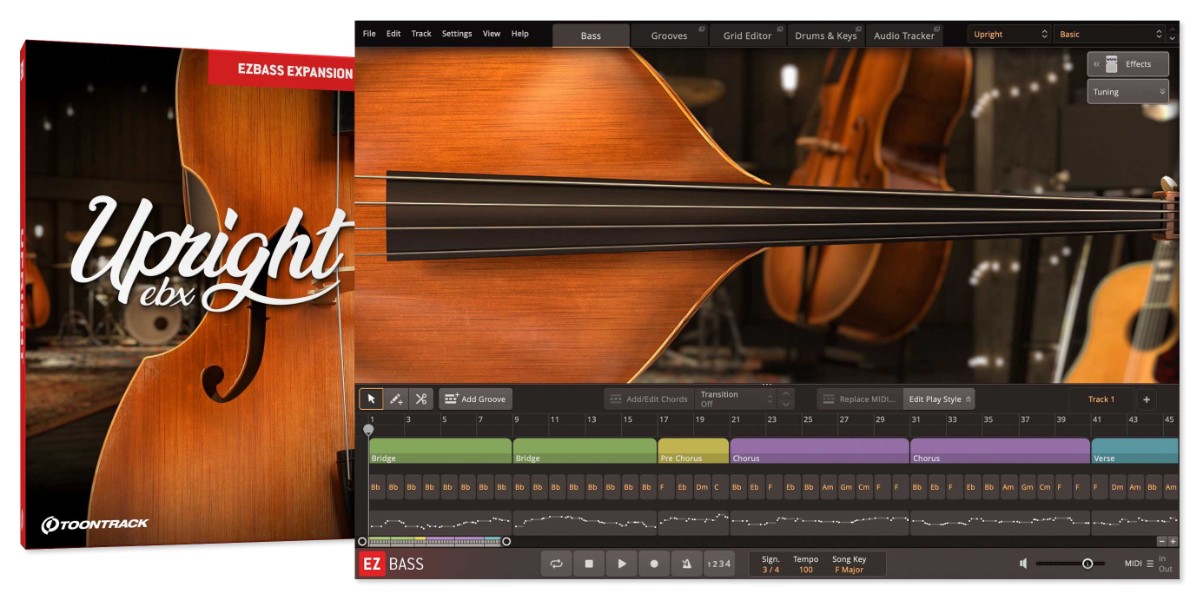Expand the Tuning panel
This screenshot has width=1200, height=600.
1128,92
